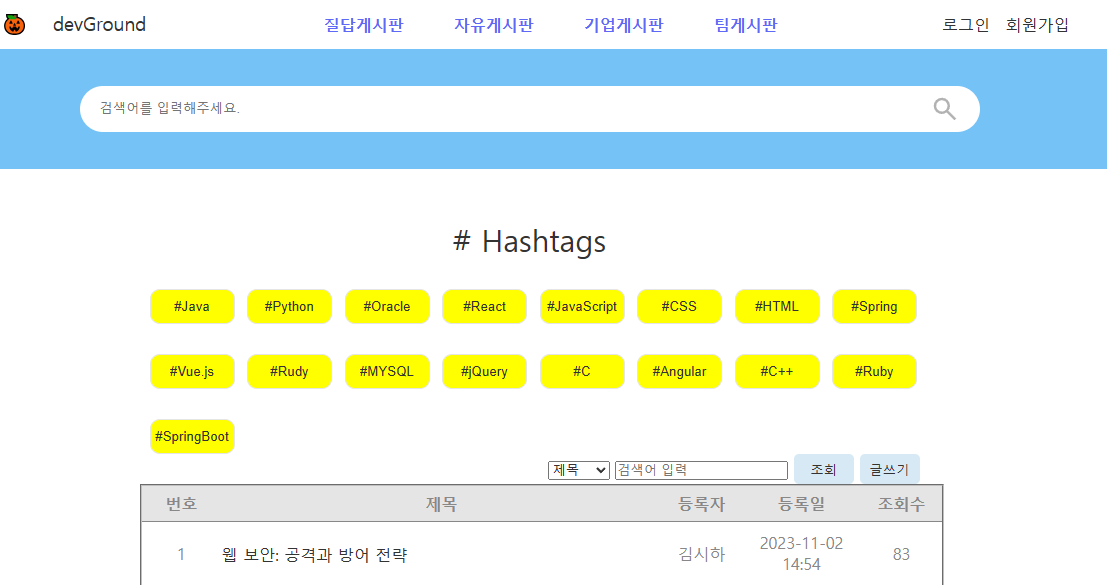Select the #MYSQL hashtag
The image size is (1107, 585).
(387, 371)
